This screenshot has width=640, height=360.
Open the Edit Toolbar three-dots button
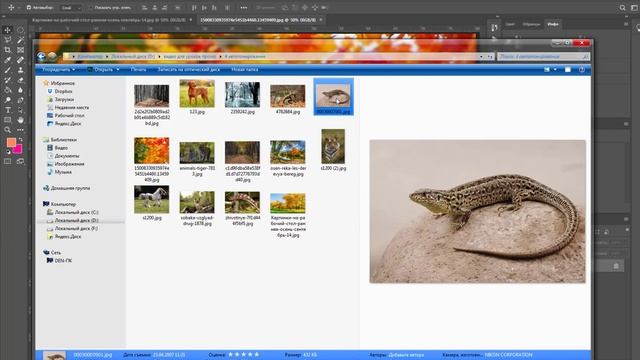click(x=20, y=130)
